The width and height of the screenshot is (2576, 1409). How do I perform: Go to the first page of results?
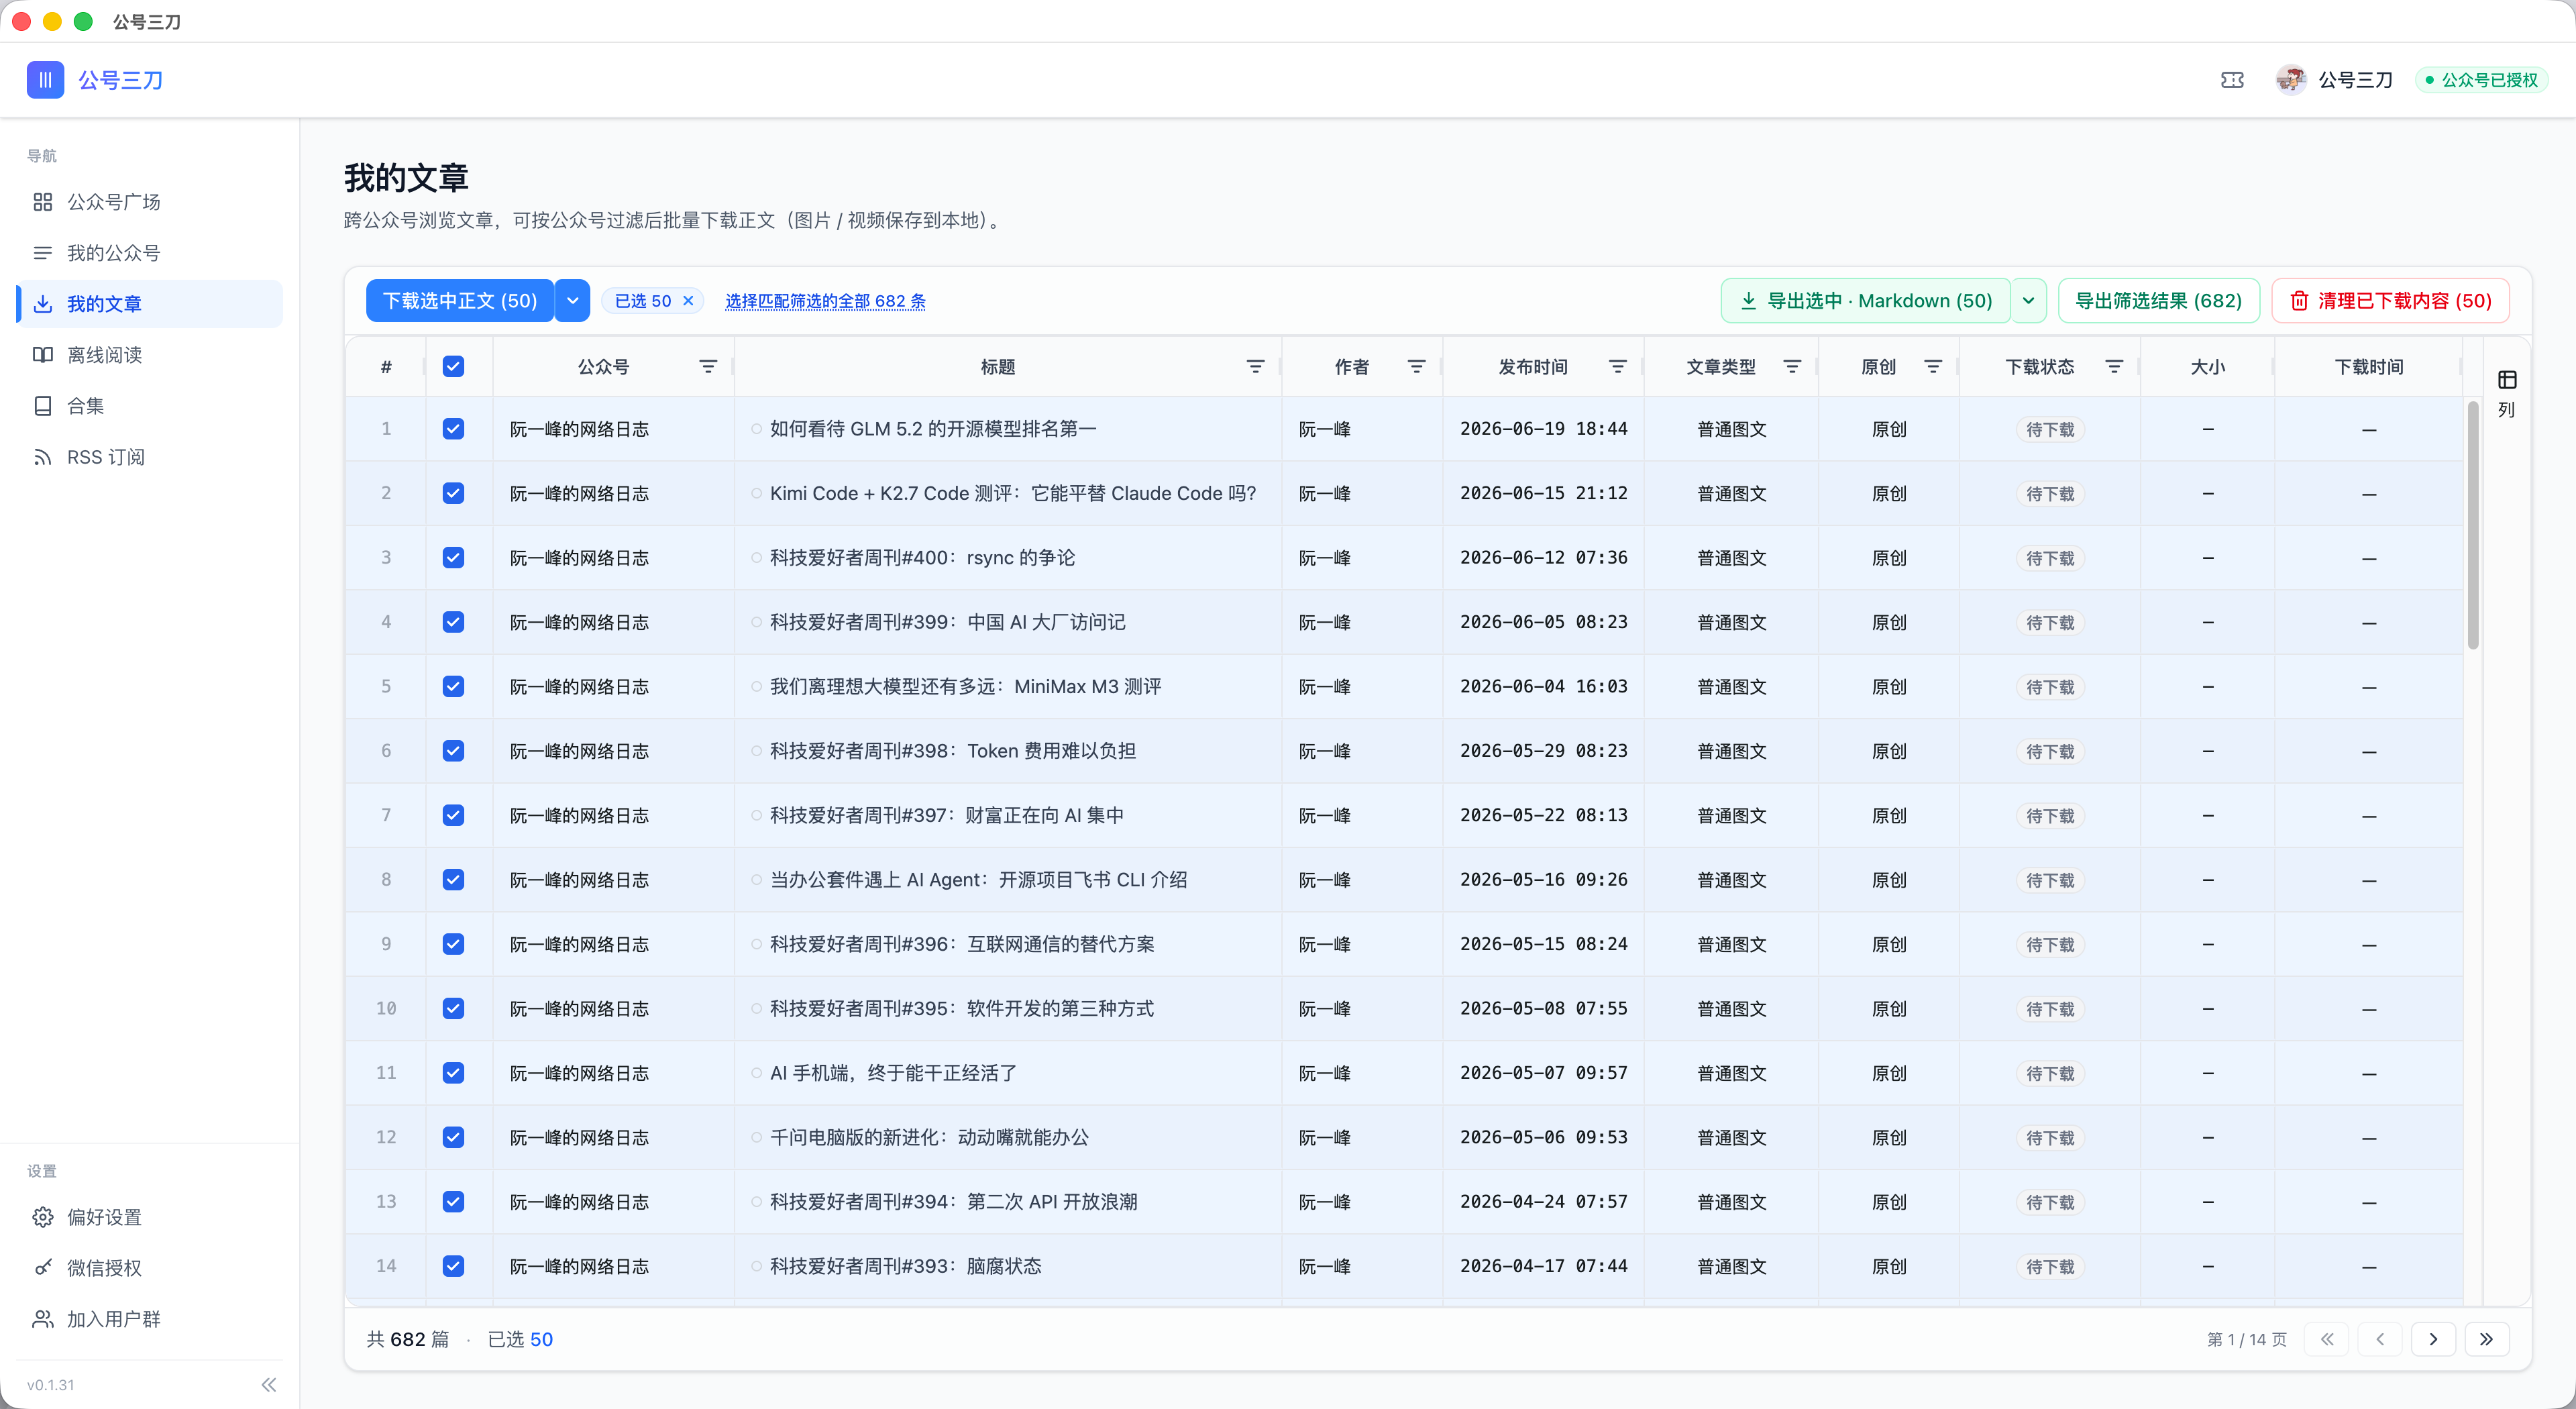[x=2327, y=1339]
